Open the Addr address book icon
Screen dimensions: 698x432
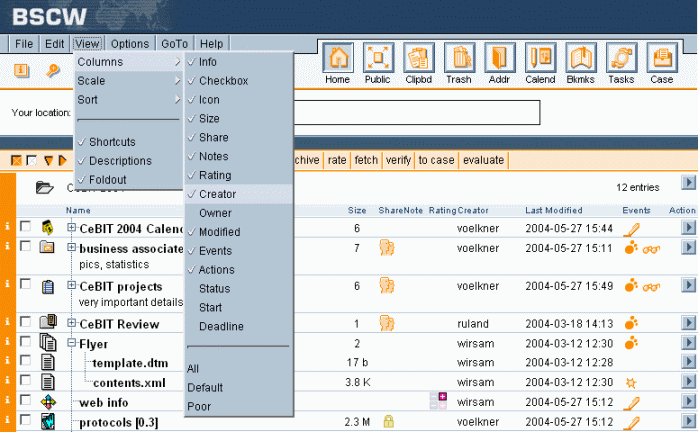tap(499, 64)
